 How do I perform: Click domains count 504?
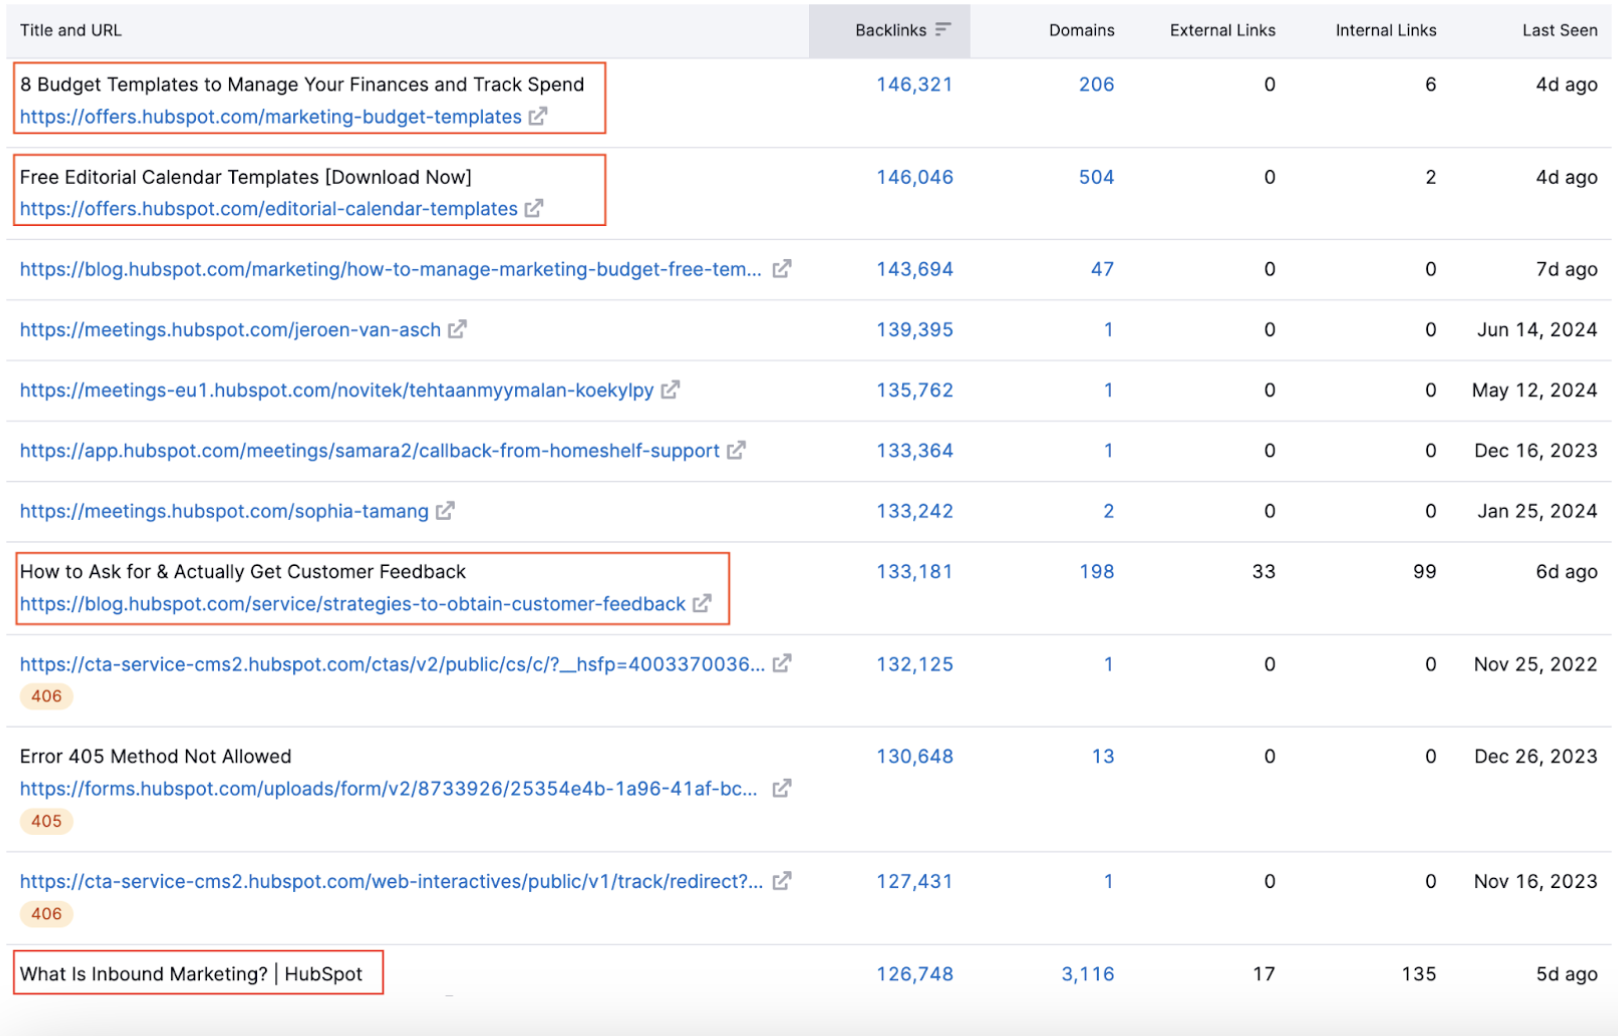click(1096, 177)
